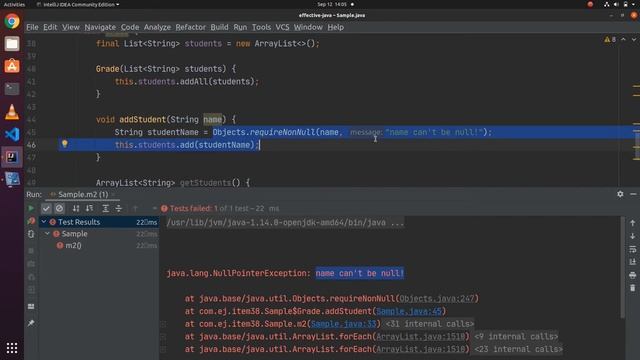Open Run panel settings gear
640x360 pixels.
pyautogui.click(x=620, y=194)
